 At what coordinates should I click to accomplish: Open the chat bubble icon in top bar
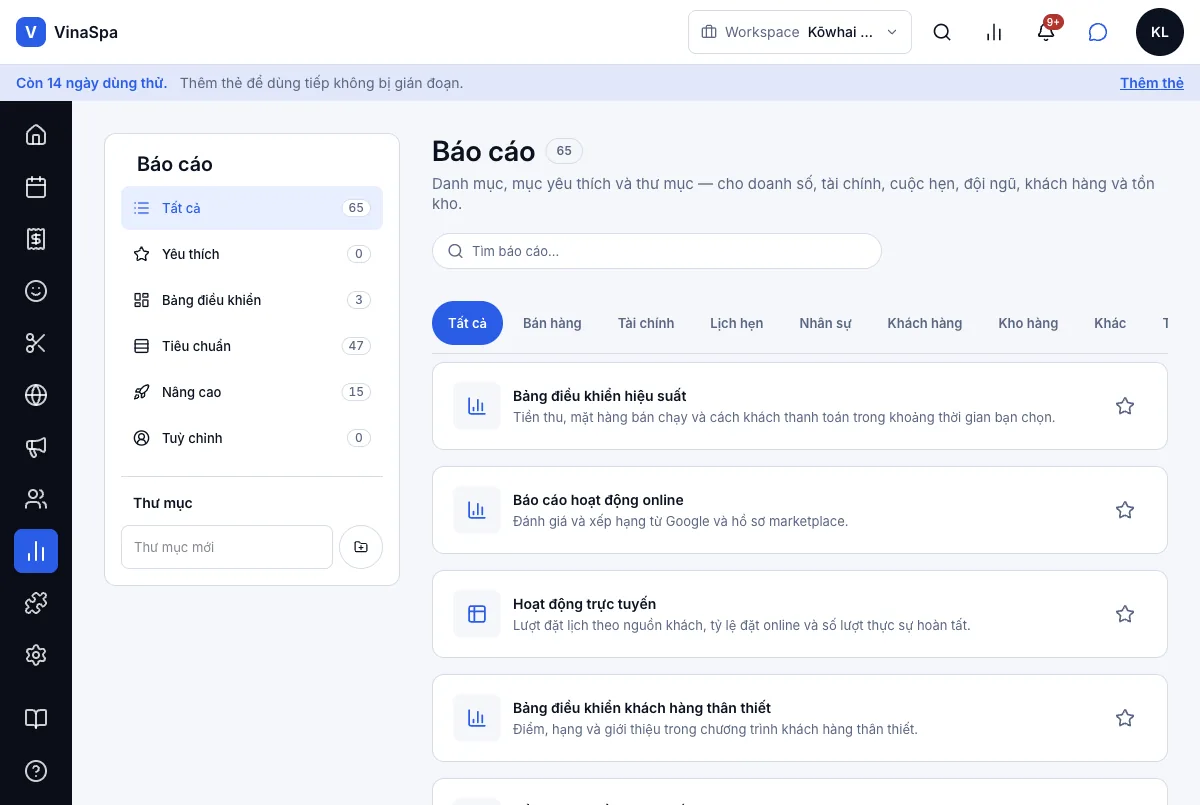point(1098,32)
